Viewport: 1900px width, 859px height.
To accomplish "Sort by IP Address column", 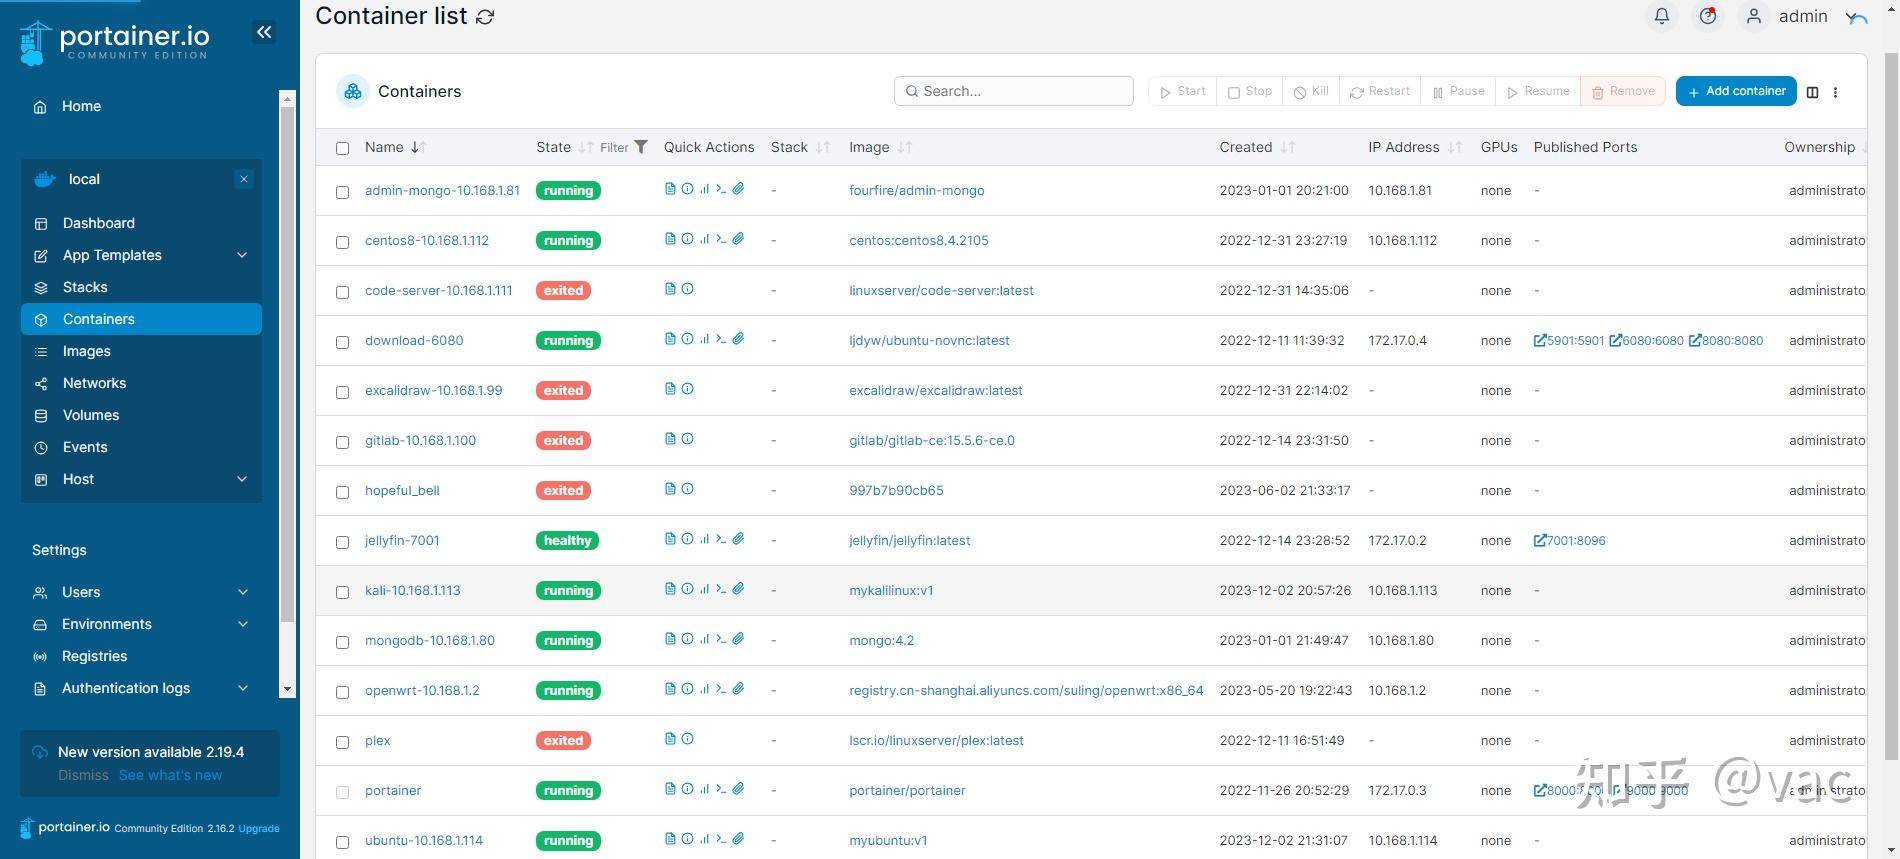I will click(x=1414, y=147).
